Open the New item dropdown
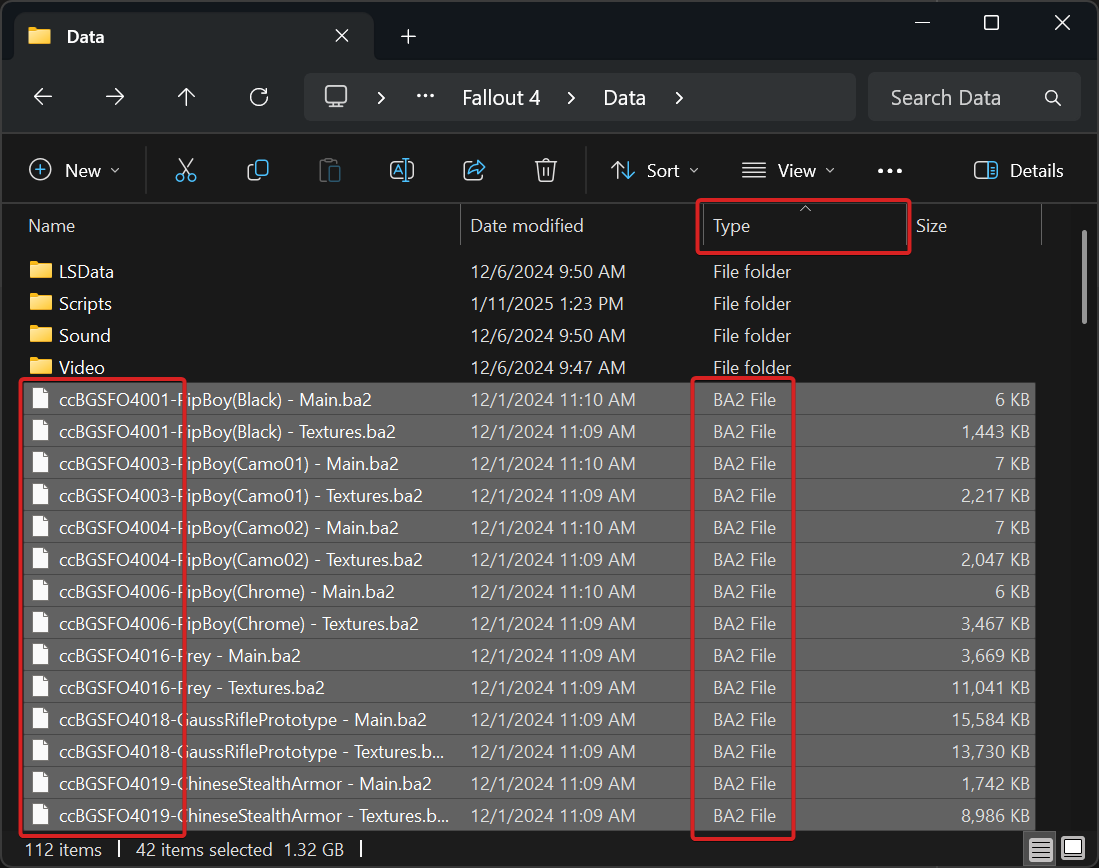1099x868 pixels. (74, 170)
